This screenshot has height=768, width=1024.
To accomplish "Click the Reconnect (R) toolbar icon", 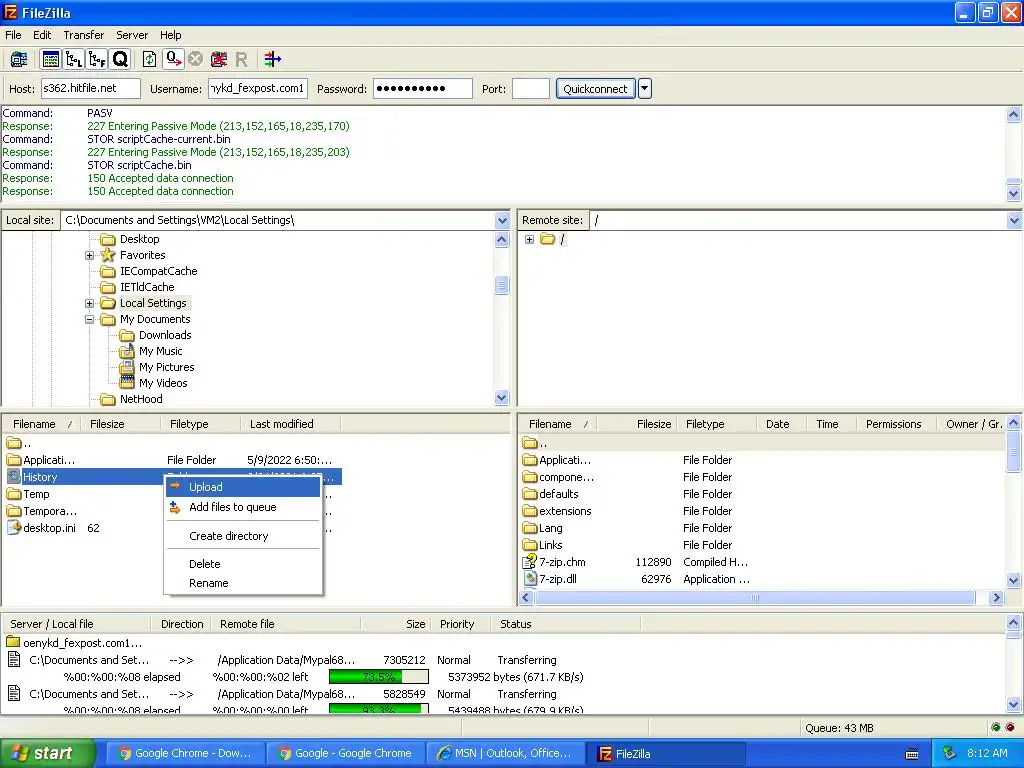I will tap(241, 60).
